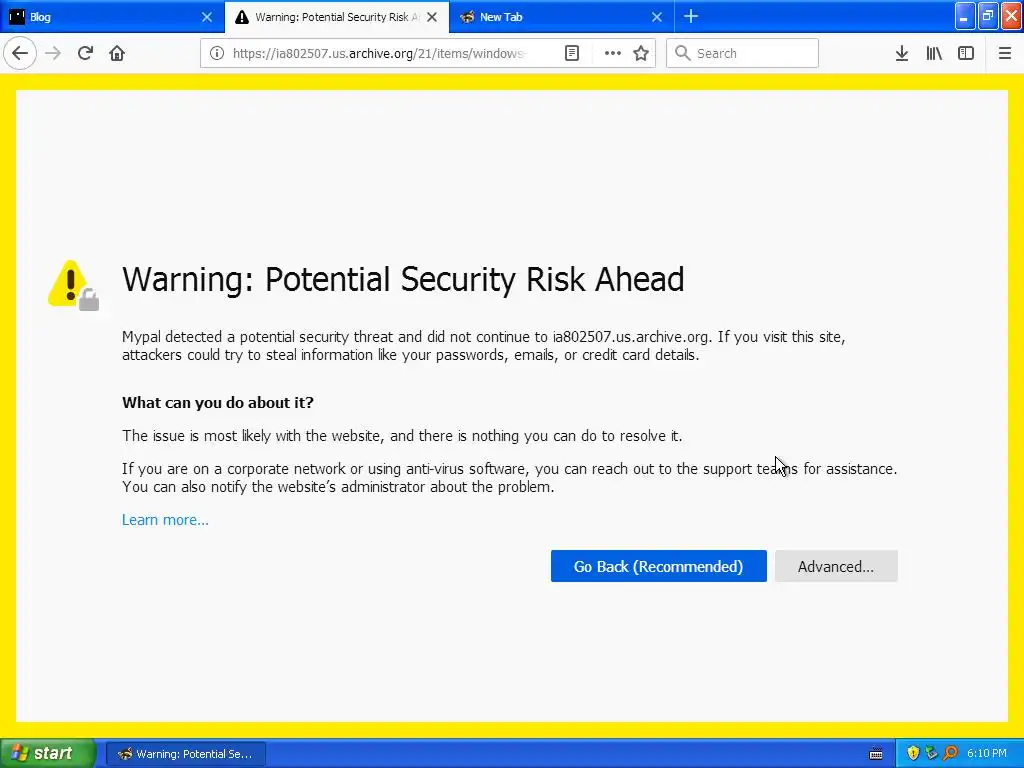Click Go Back (Recommended) button
The height and width of the screenshot is (768, 1024).
click(658, 566)
